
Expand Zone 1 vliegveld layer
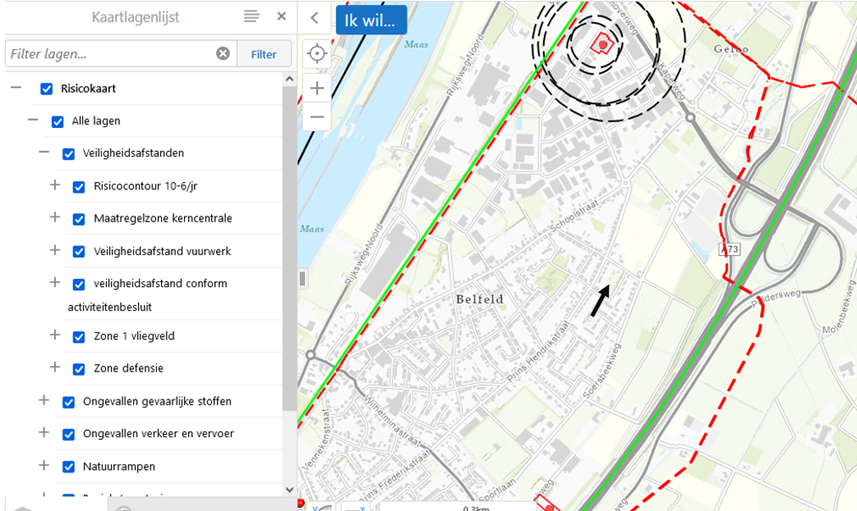(x=55, y=334)
